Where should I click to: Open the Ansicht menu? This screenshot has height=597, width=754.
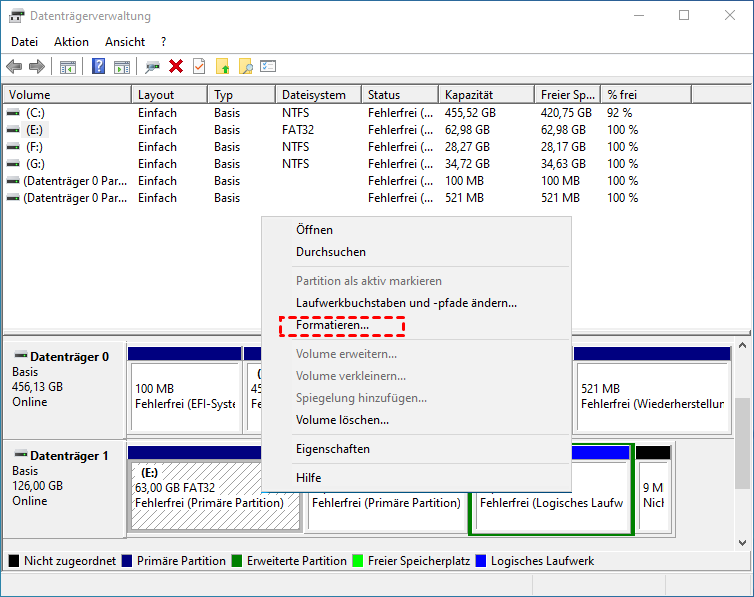(x=125, y=42)
